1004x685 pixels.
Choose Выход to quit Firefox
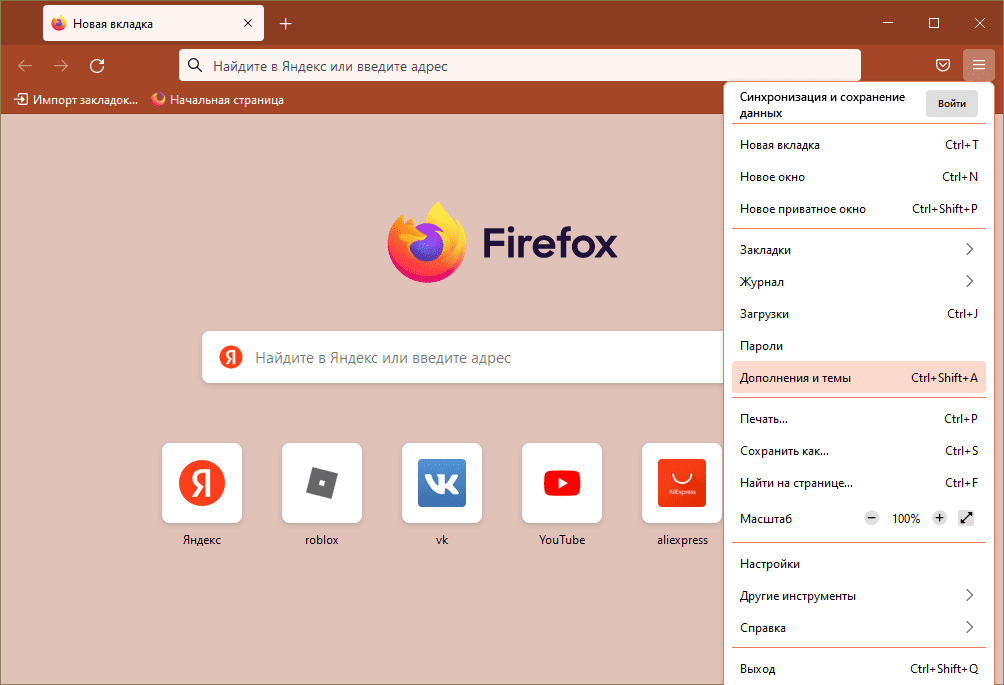point(859,668)
